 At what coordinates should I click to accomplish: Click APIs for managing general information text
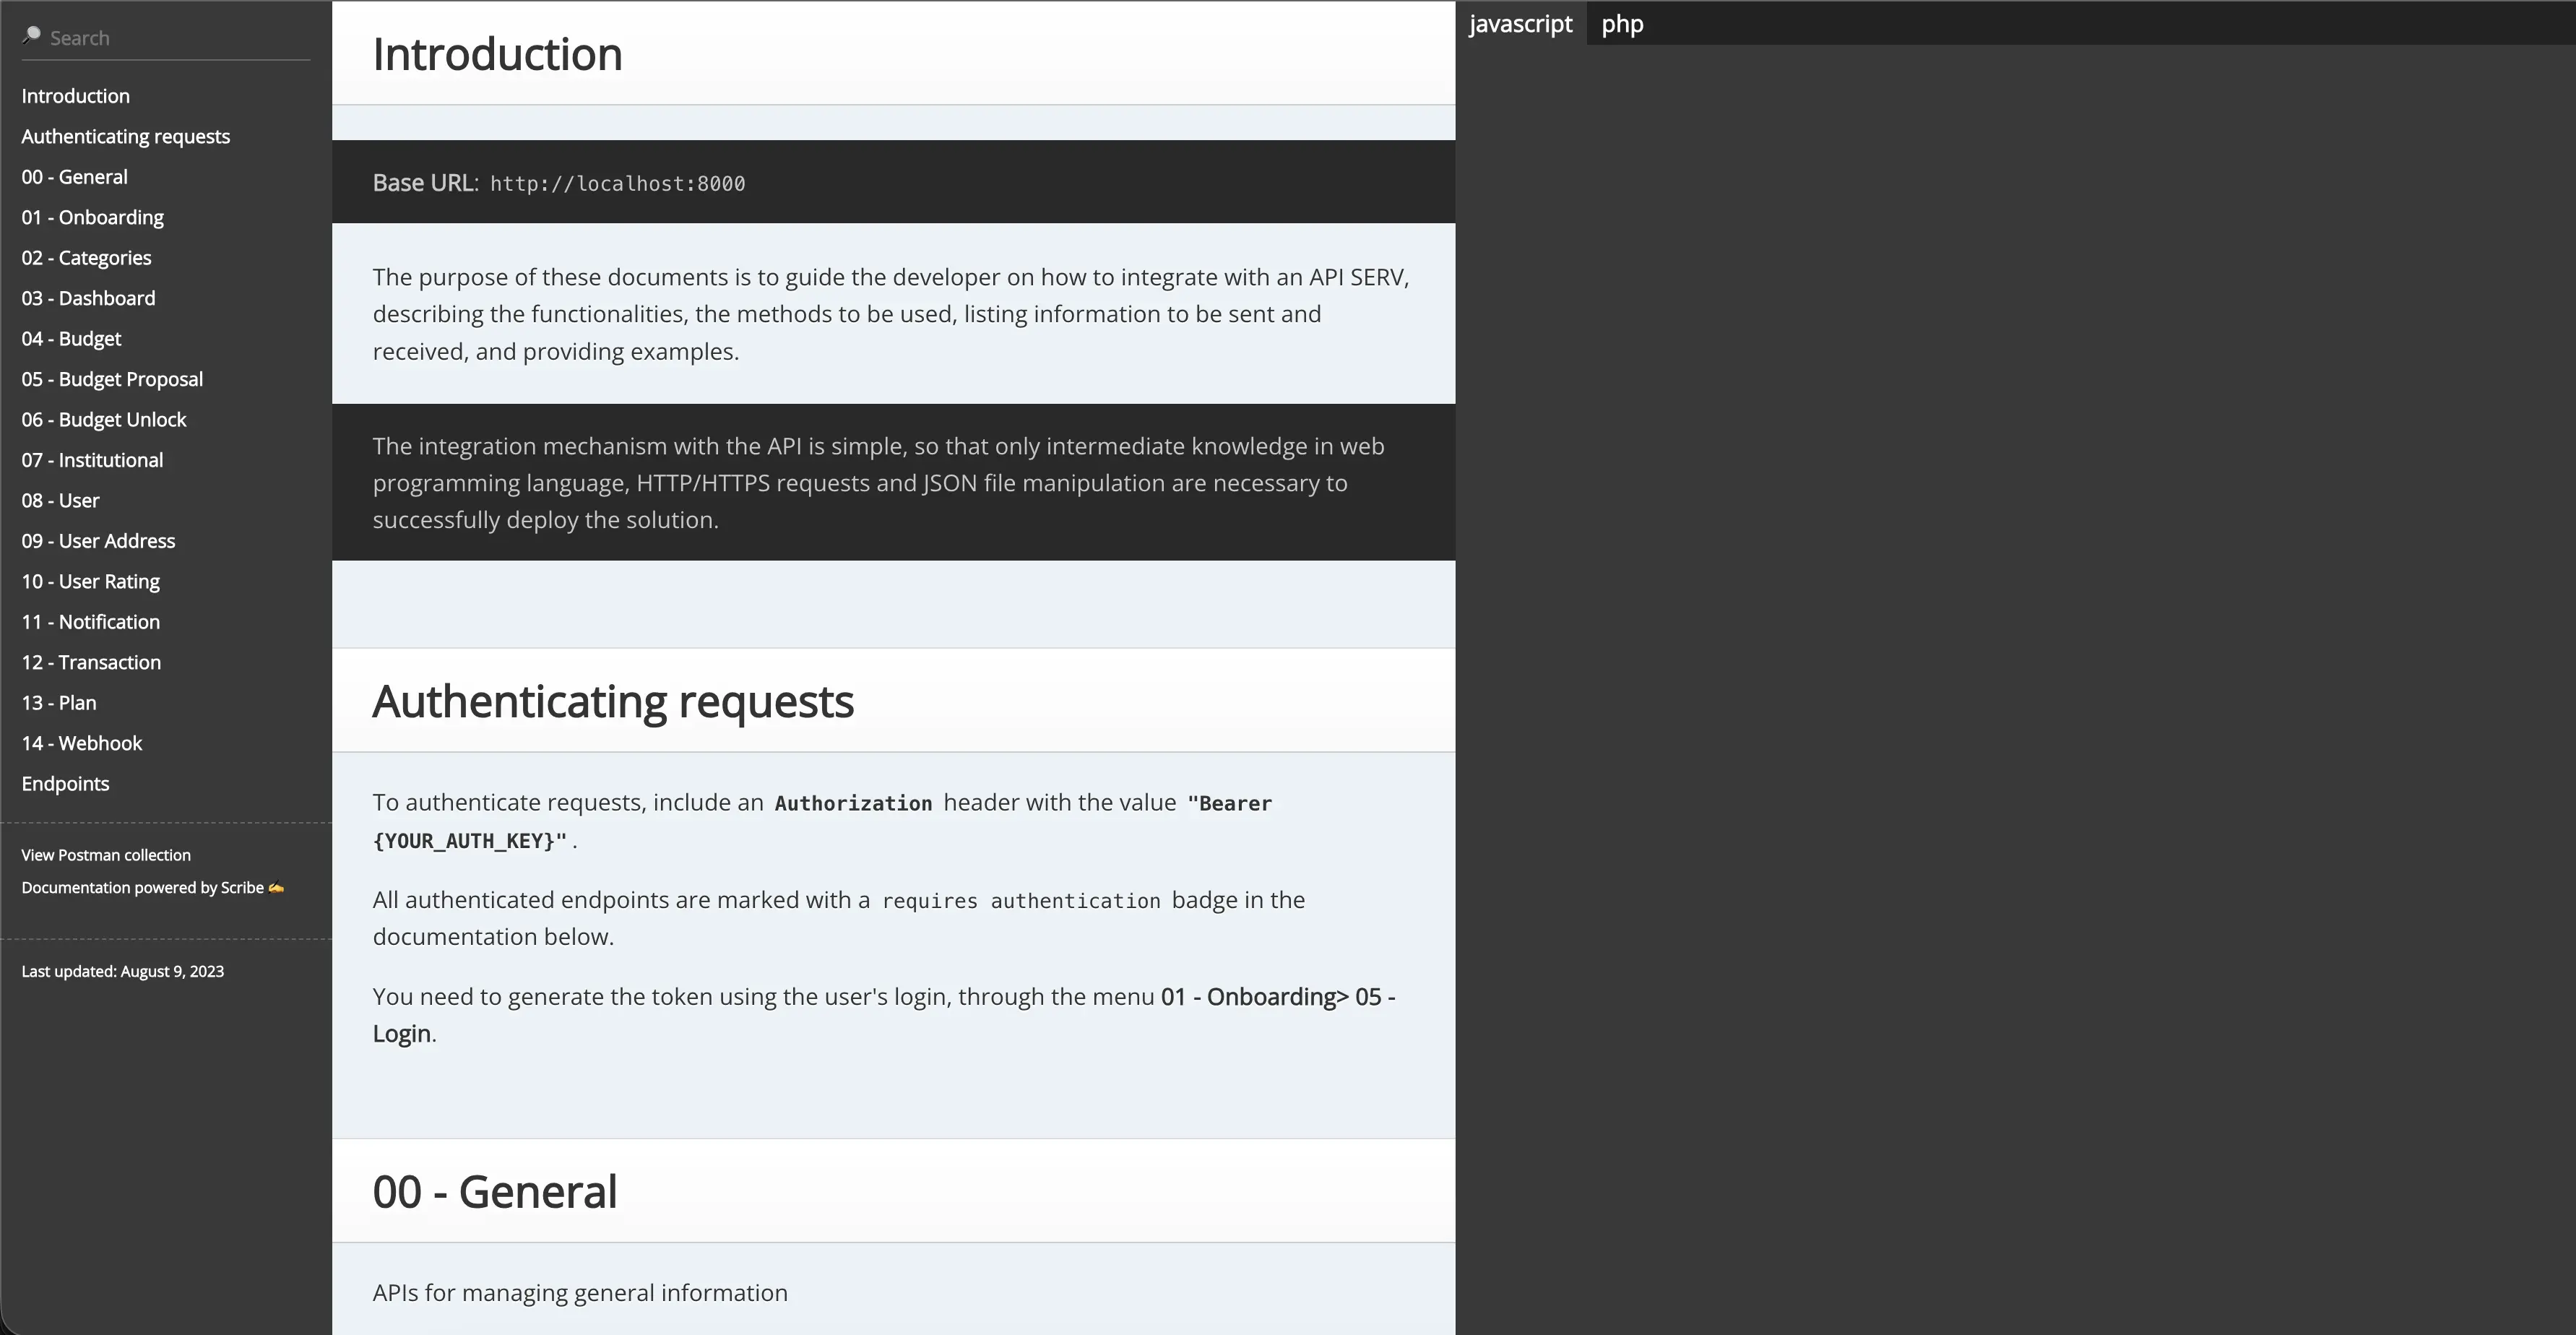point(580,1293)
